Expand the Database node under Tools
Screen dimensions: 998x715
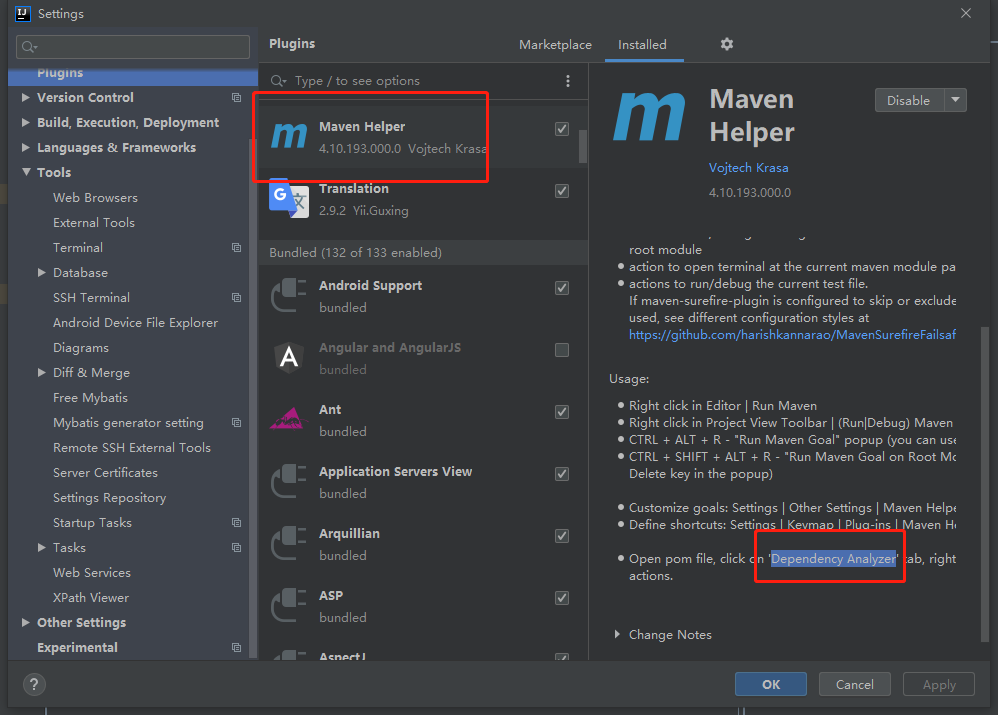click(x=41, y=273)
